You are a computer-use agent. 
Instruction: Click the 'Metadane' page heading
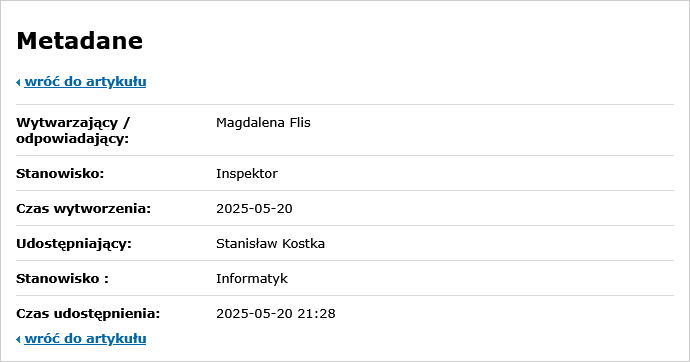click(80, 41)
